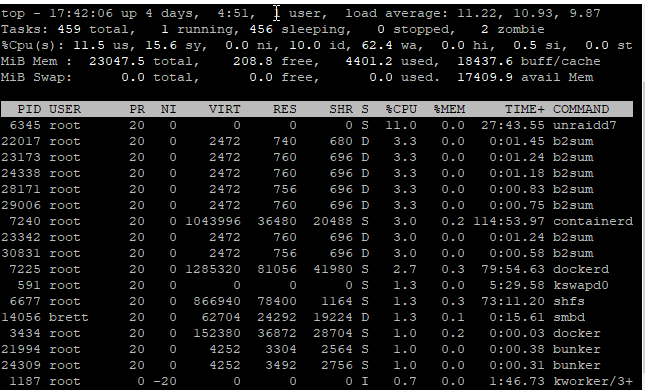Click the 17409.9 avail Mem value

tap(485, 77)
